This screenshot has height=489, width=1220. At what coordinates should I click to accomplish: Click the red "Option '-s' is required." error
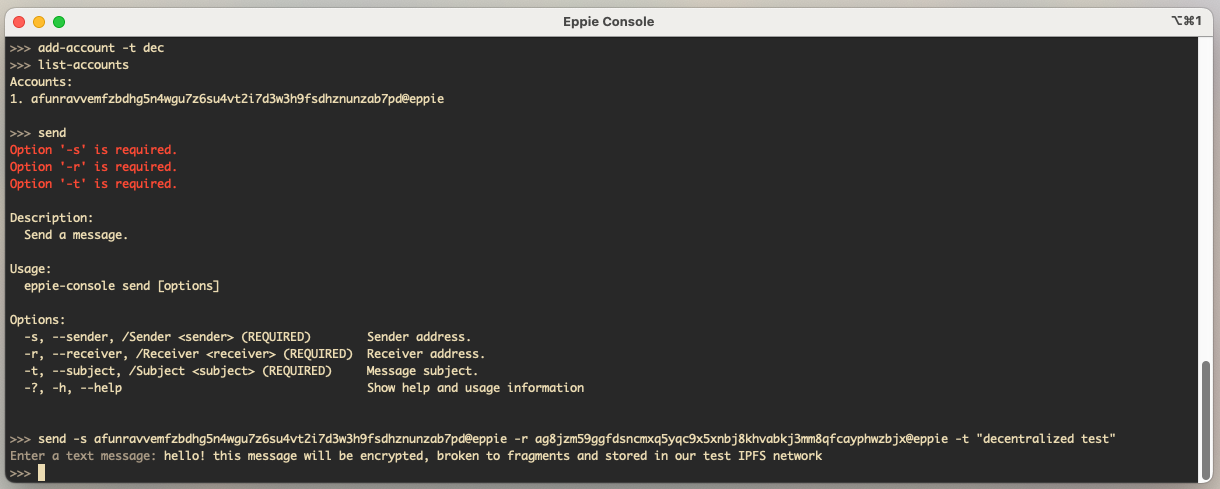point(93,150)
